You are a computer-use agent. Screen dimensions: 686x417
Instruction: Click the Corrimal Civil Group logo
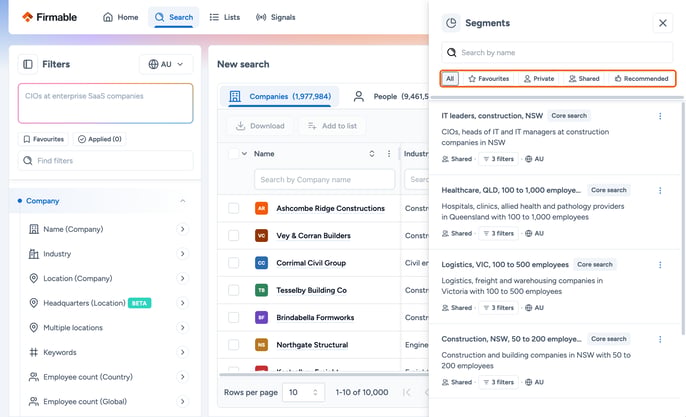pyautogui.click(x=261, y=263)
